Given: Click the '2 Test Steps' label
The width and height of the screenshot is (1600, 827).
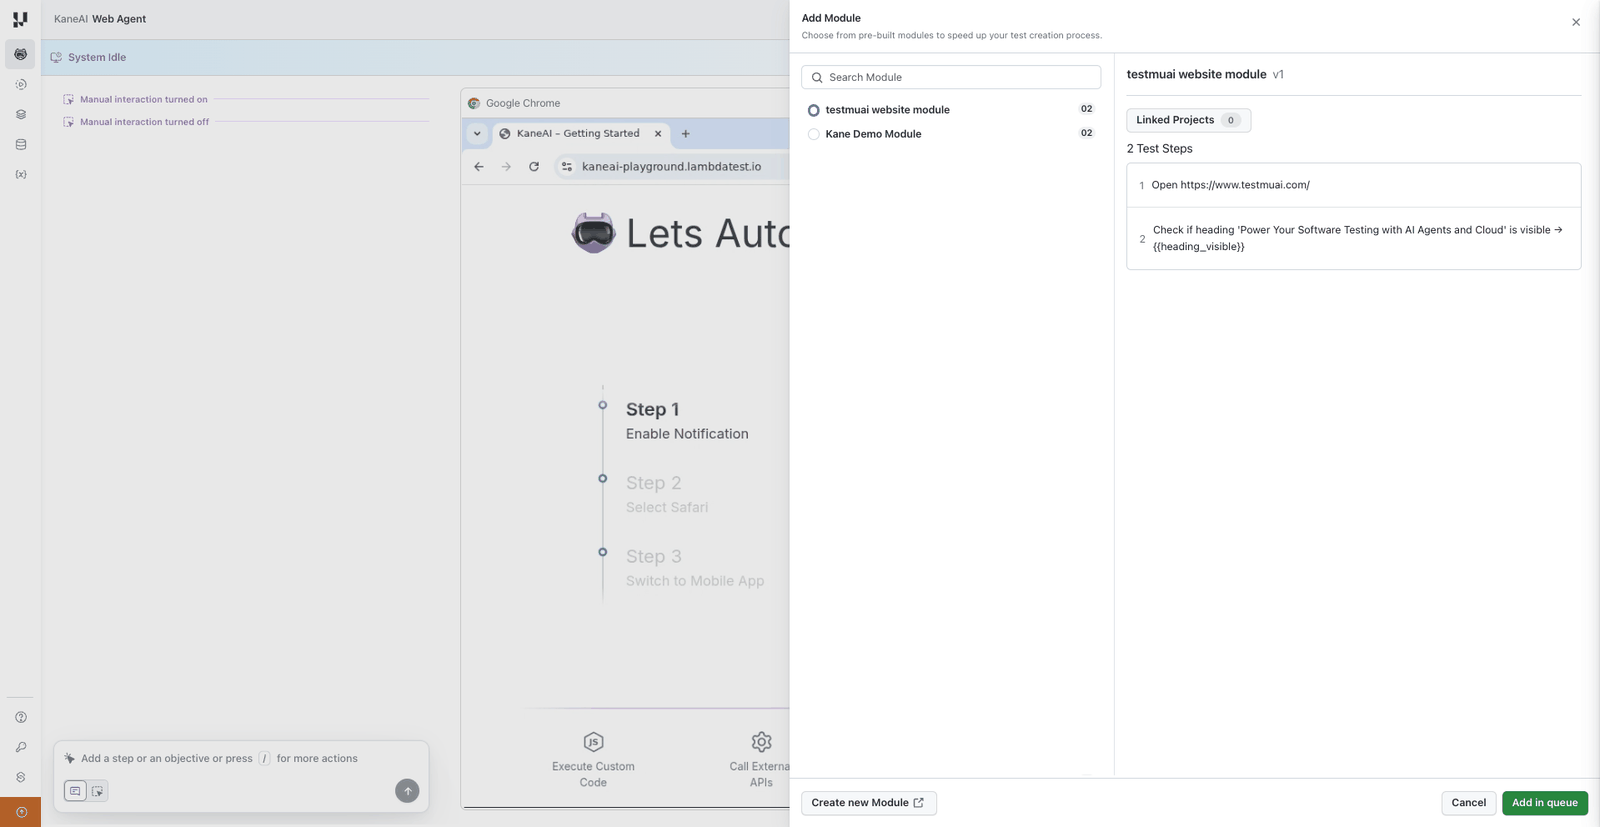Looking at the screenshot, I should [1160, 149].
